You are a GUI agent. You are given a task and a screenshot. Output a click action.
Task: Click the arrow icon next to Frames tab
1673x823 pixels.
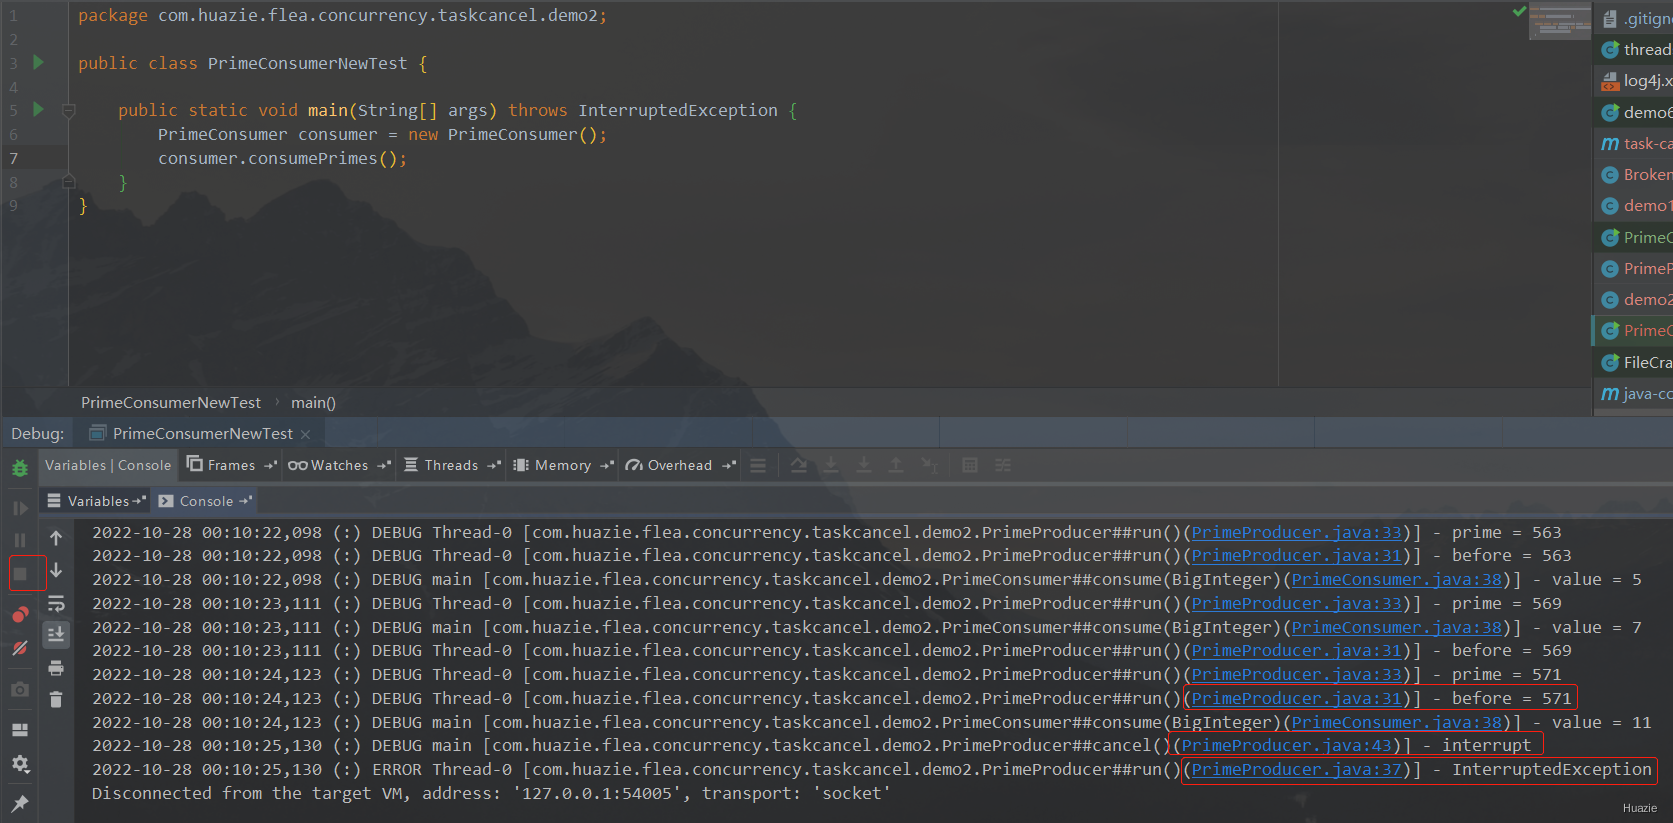click(270, 465)
